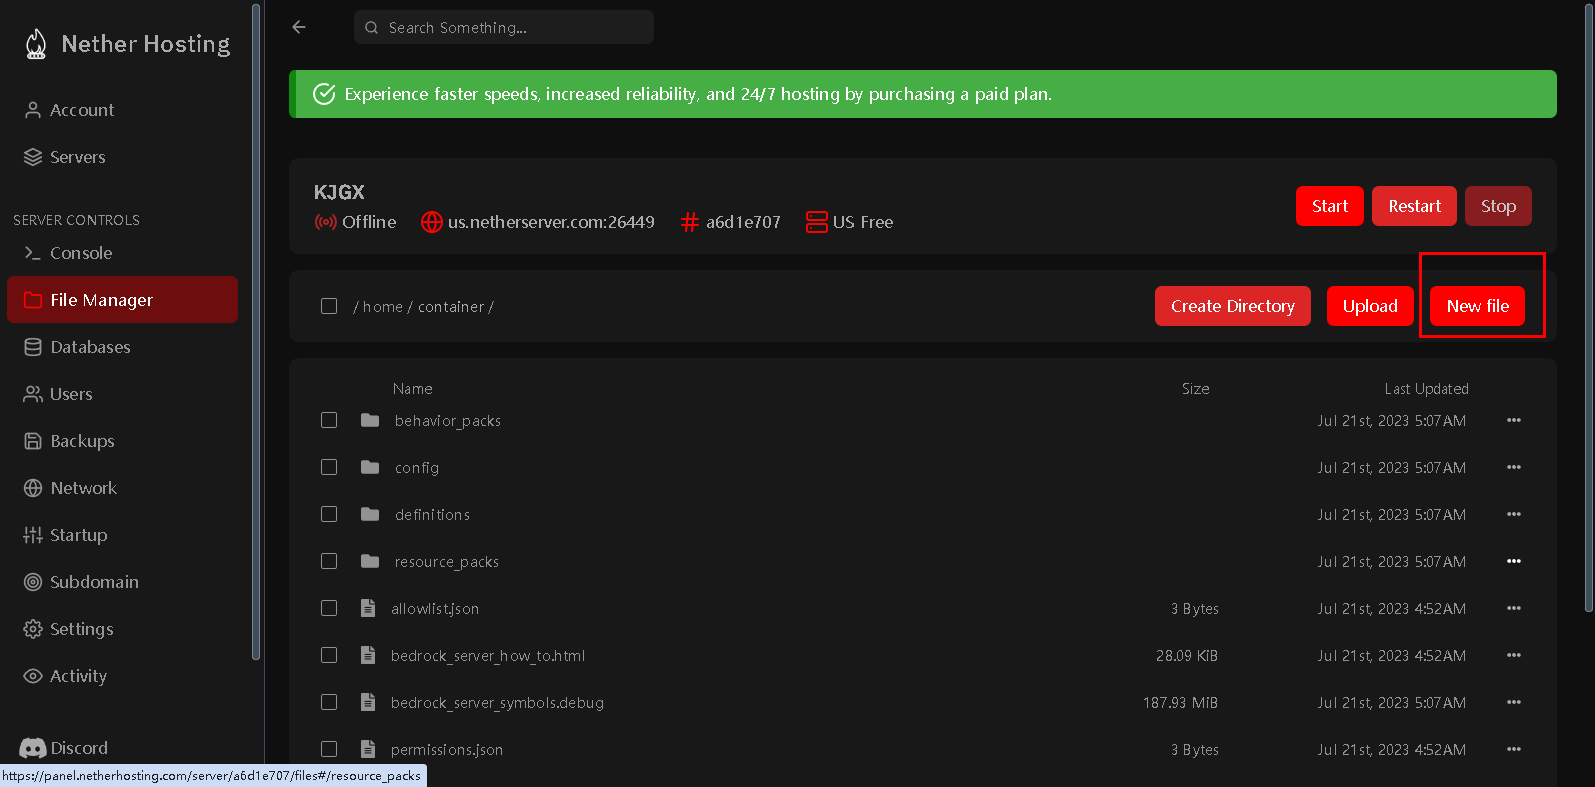The image size is (1595, 787).
Task: Click the a6d1e707 server ID text
Action: 743,222
